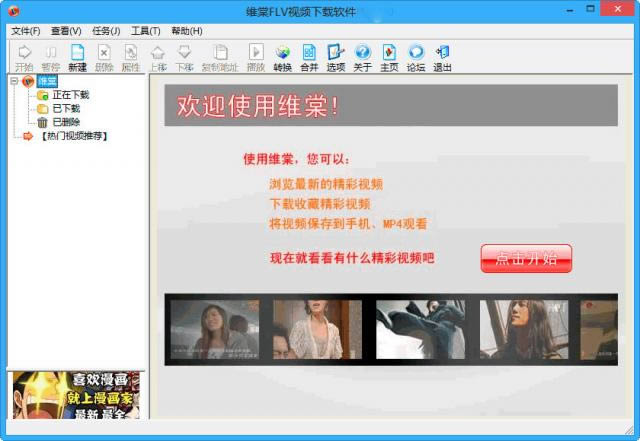Click the first video thumbnail in the filmstrip
640x441 pixels.
click(x=215, y=329)
